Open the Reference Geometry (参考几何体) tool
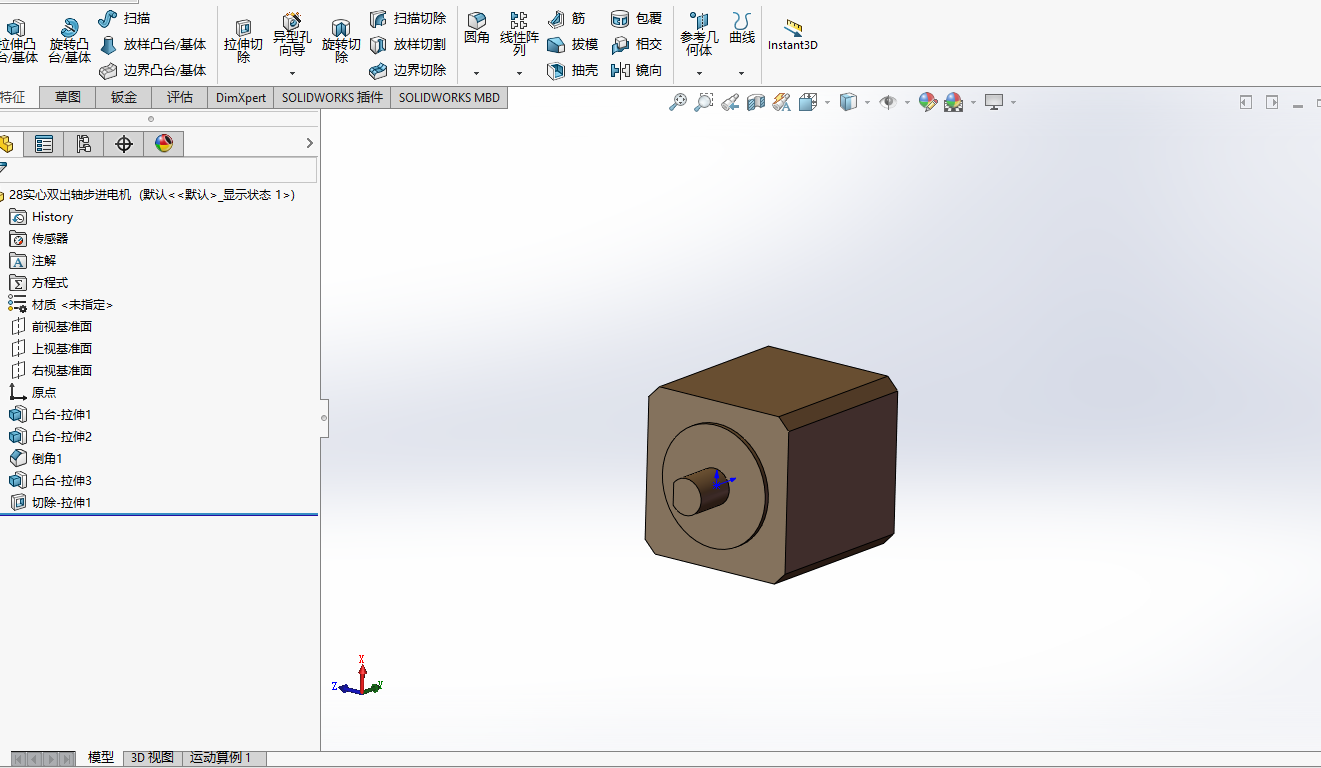Screen dimensions: 1321x768 coord(699,34)
